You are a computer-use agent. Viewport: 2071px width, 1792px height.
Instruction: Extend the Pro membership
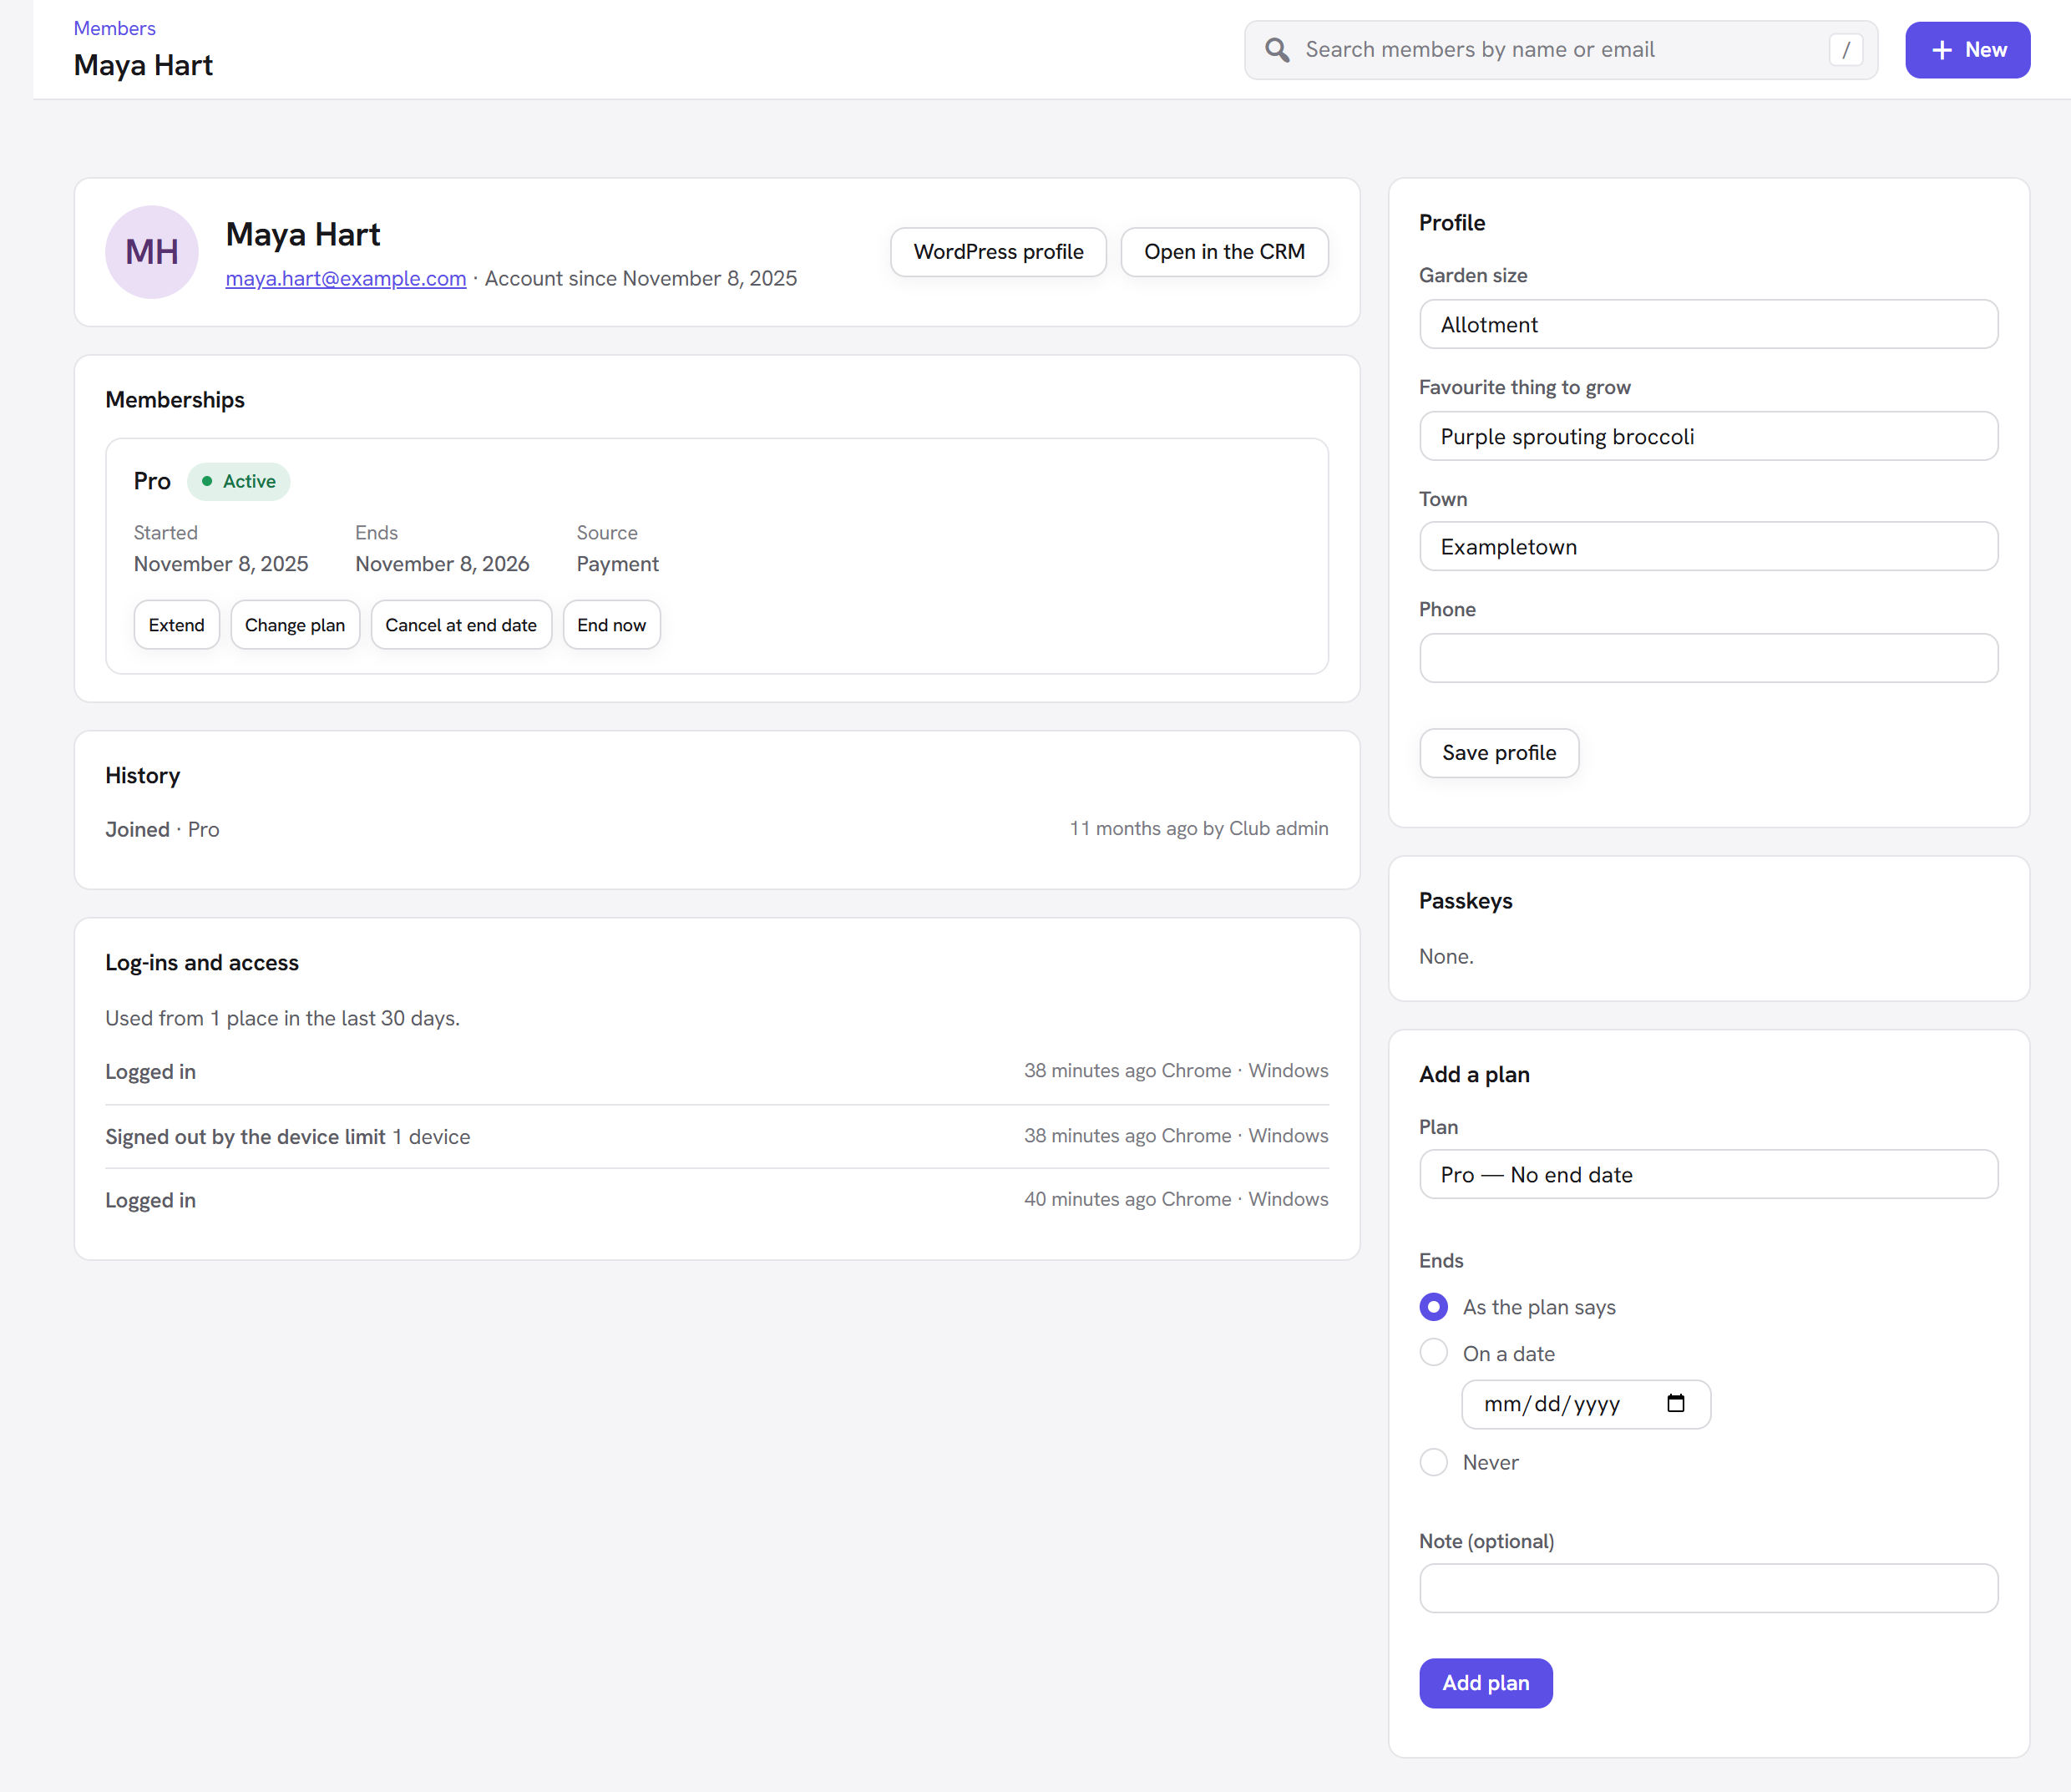coord(176,625)
